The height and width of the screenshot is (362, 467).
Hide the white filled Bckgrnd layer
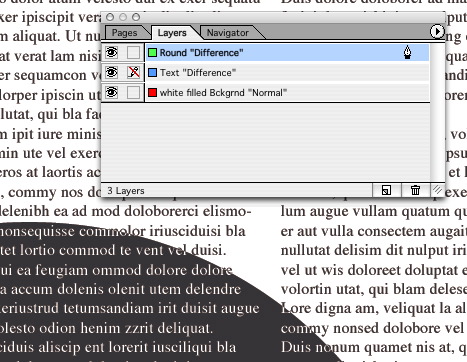111,92
